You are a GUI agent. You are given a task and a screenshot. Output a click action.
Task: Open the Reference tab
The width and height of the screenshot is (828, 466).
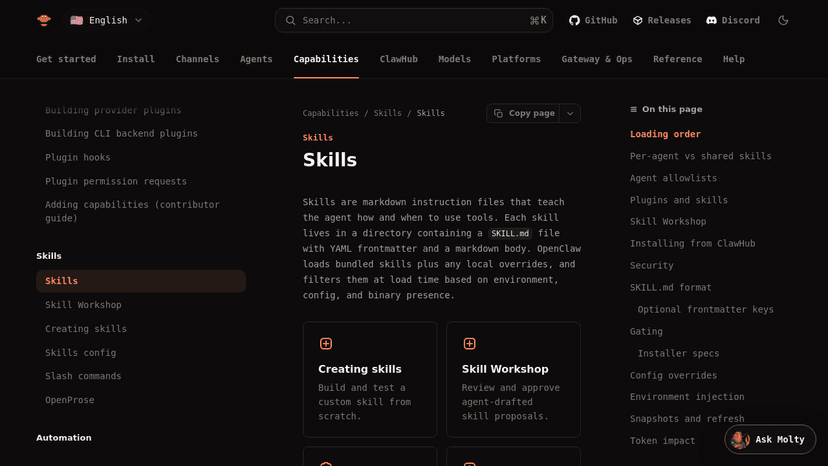coord(678,59)
